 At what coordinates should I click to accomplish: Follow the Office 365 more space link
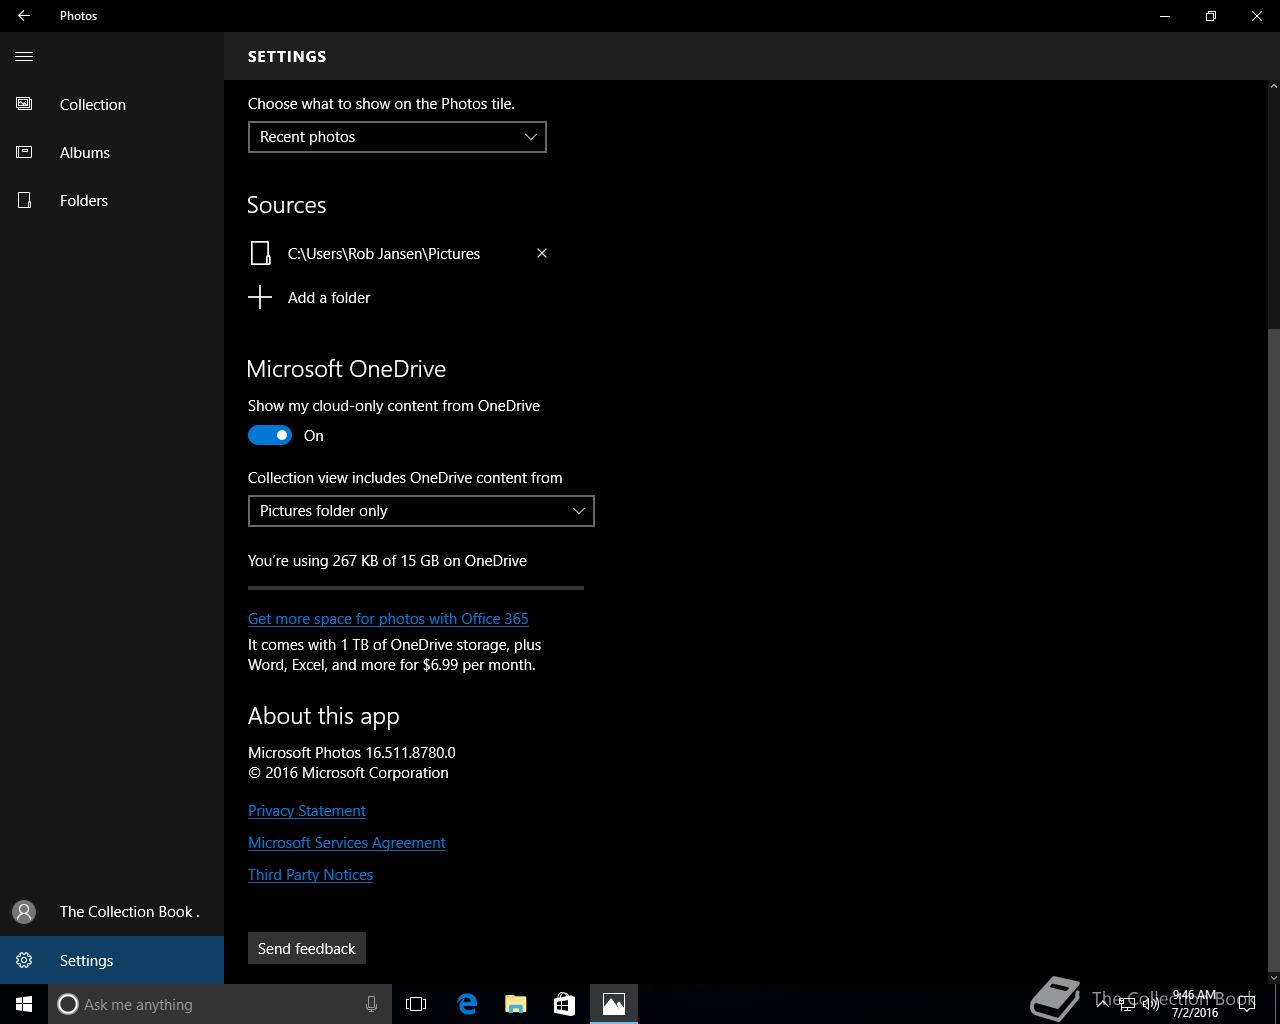[x=388, y=619]
